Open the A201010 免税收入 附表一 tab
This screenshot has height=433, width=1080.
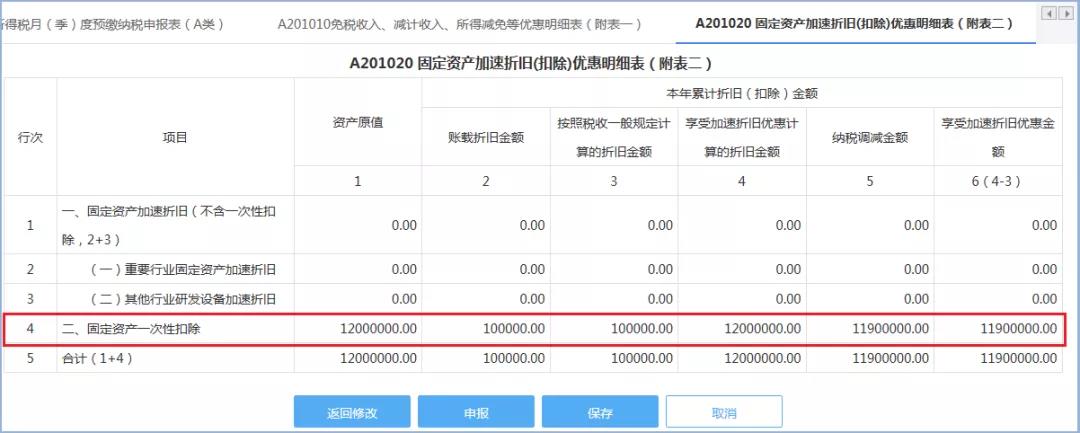460,24
